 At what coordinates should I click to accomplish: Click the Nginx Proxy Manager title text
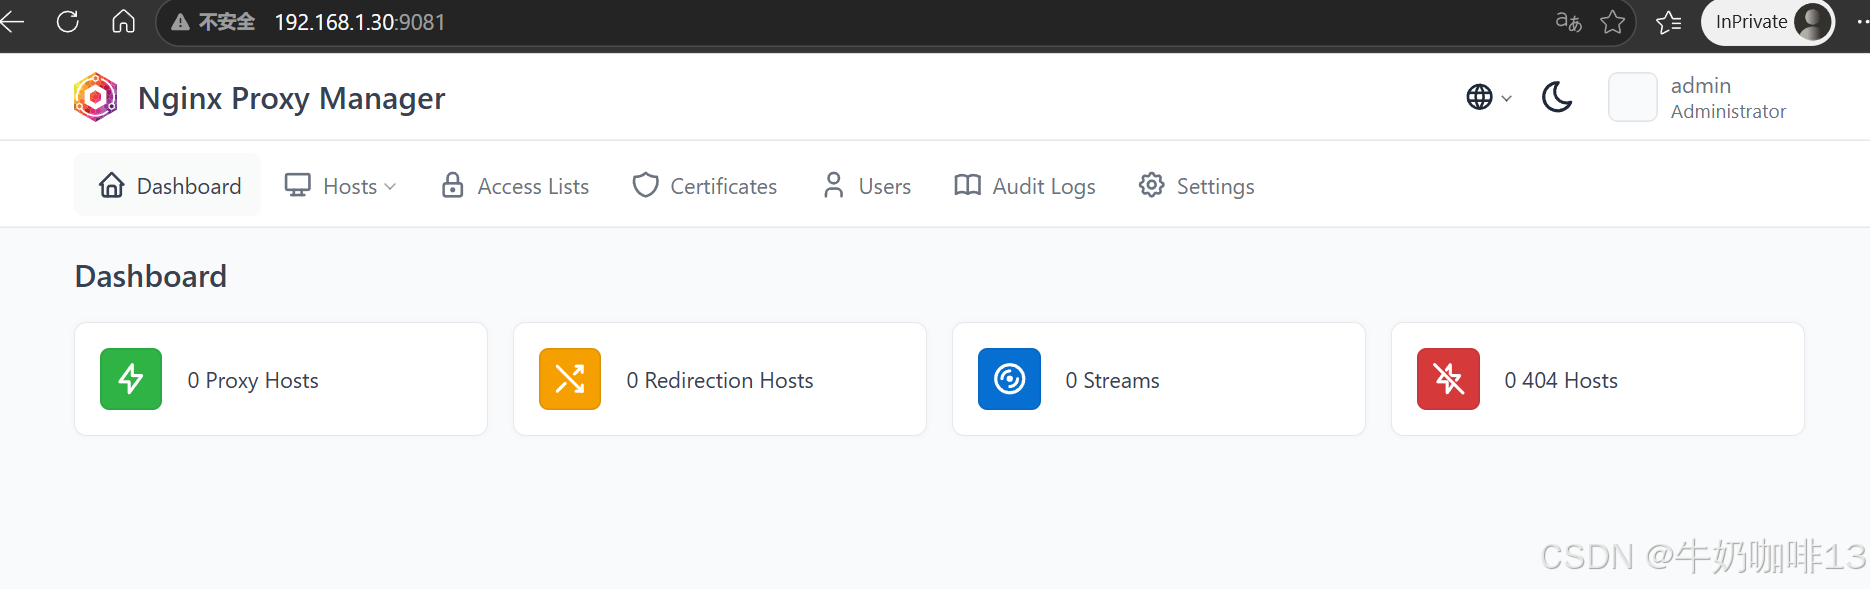[291, 98]
